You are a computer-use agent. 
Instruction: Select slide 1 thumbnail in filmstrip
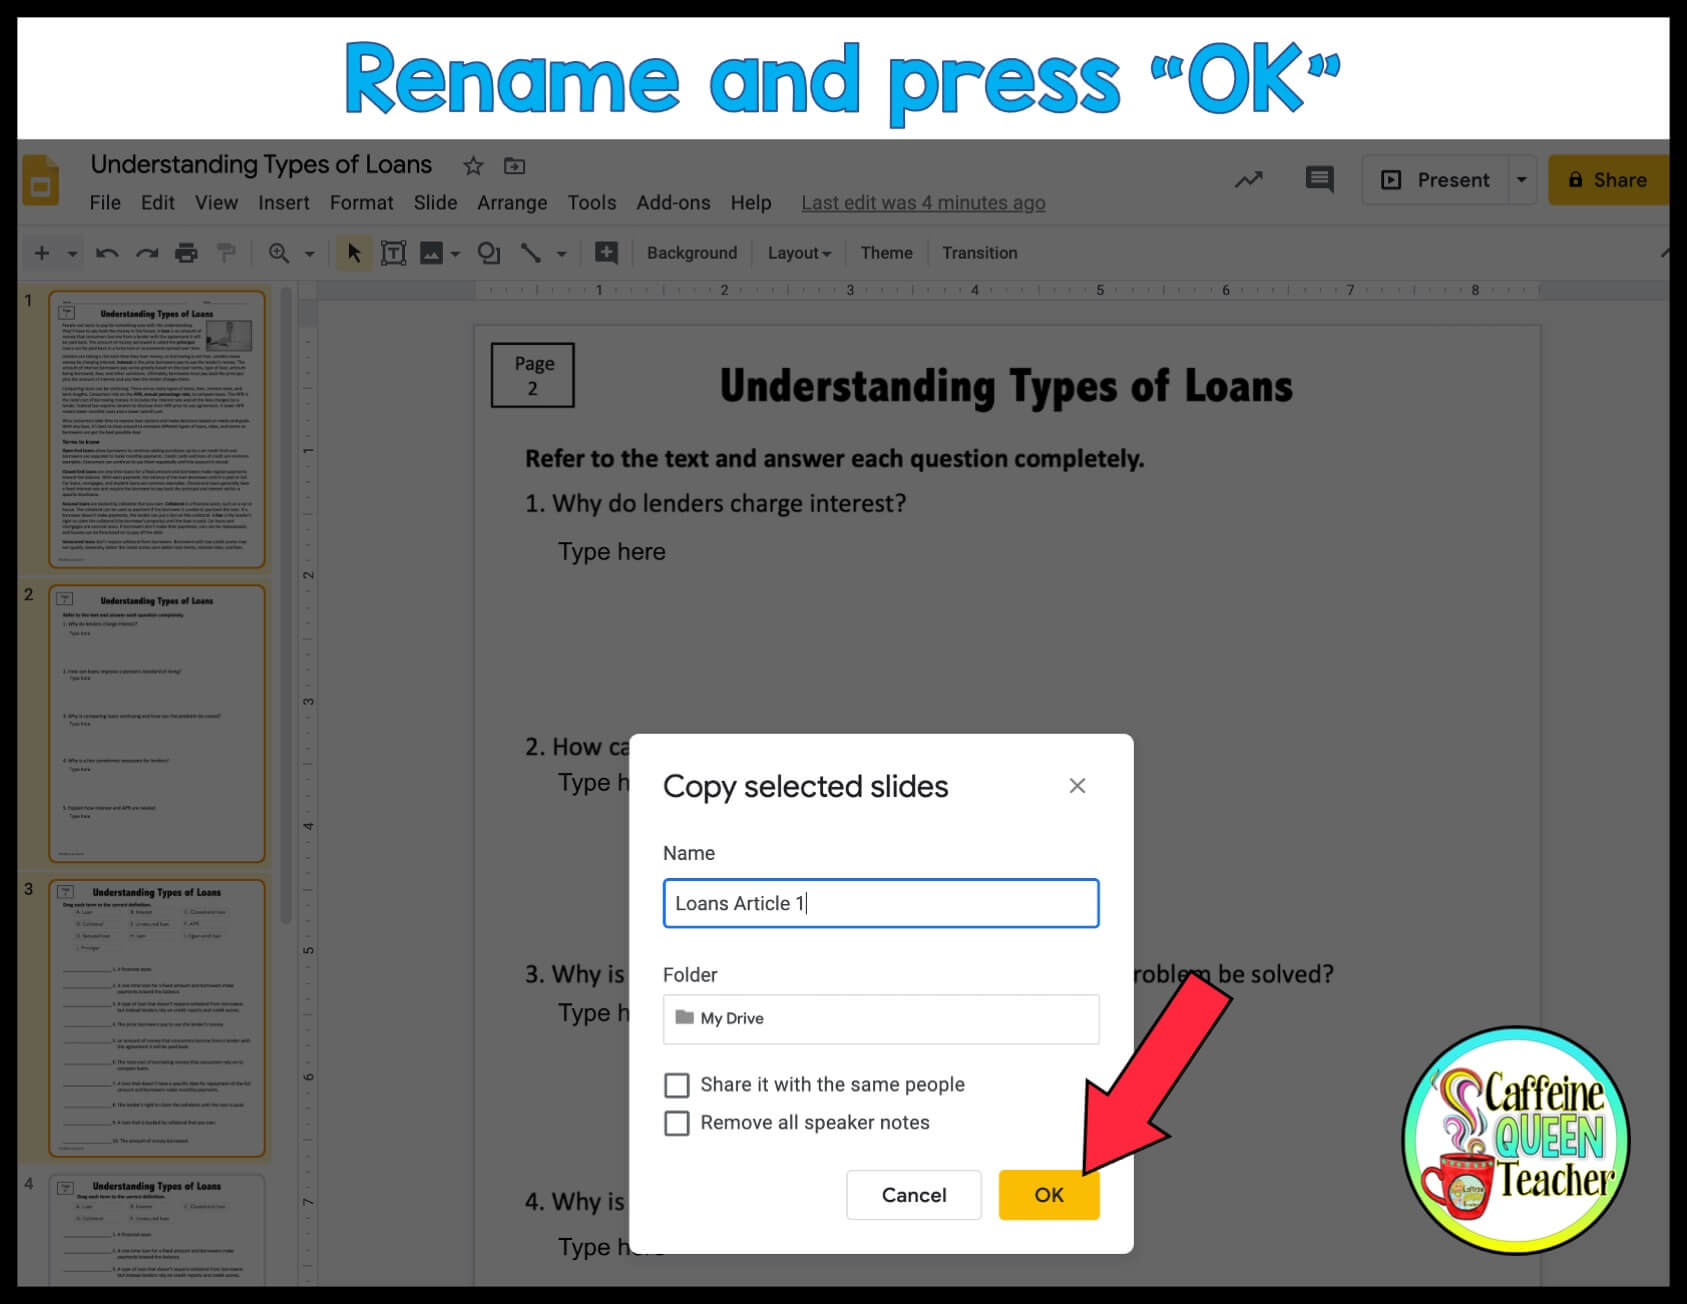pos(157,430)
